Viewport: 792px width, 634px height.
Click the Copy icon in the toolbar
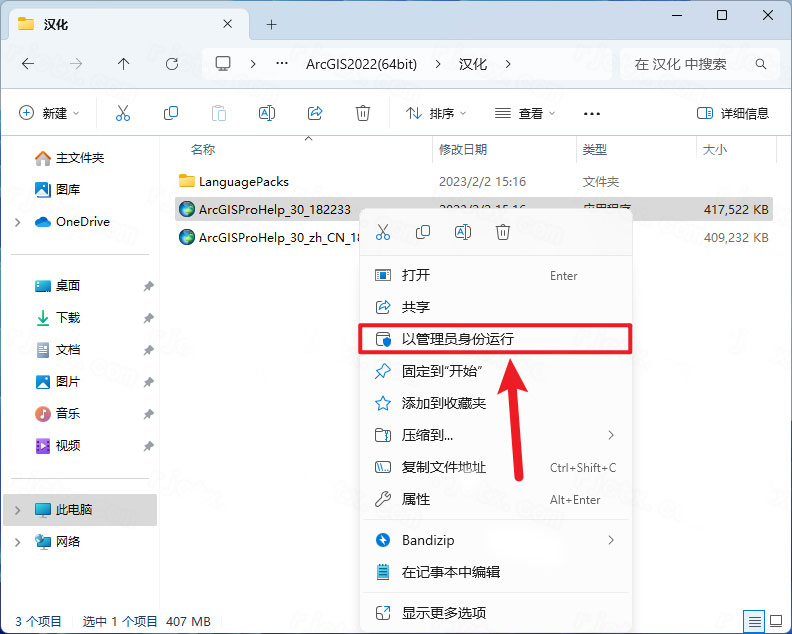click(171, 113)
